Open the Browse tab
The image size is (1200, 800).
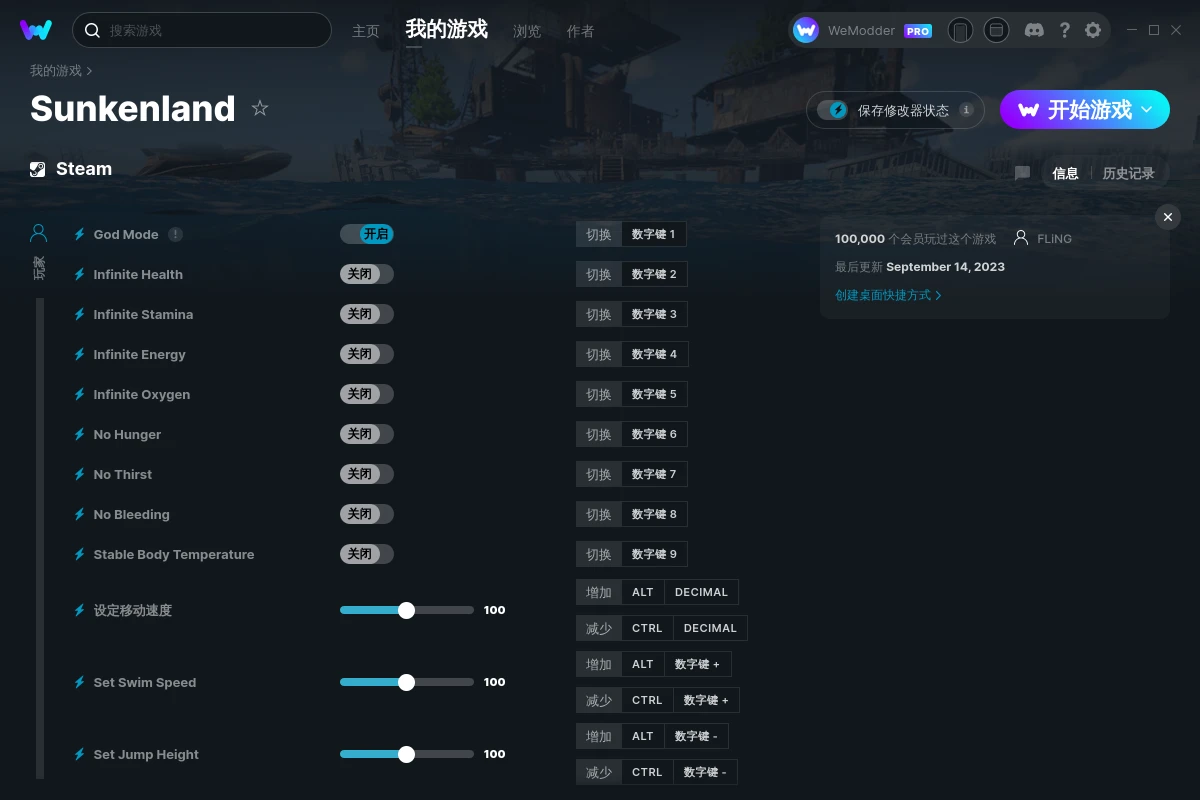pyautogui.click(x=527, y=31)
